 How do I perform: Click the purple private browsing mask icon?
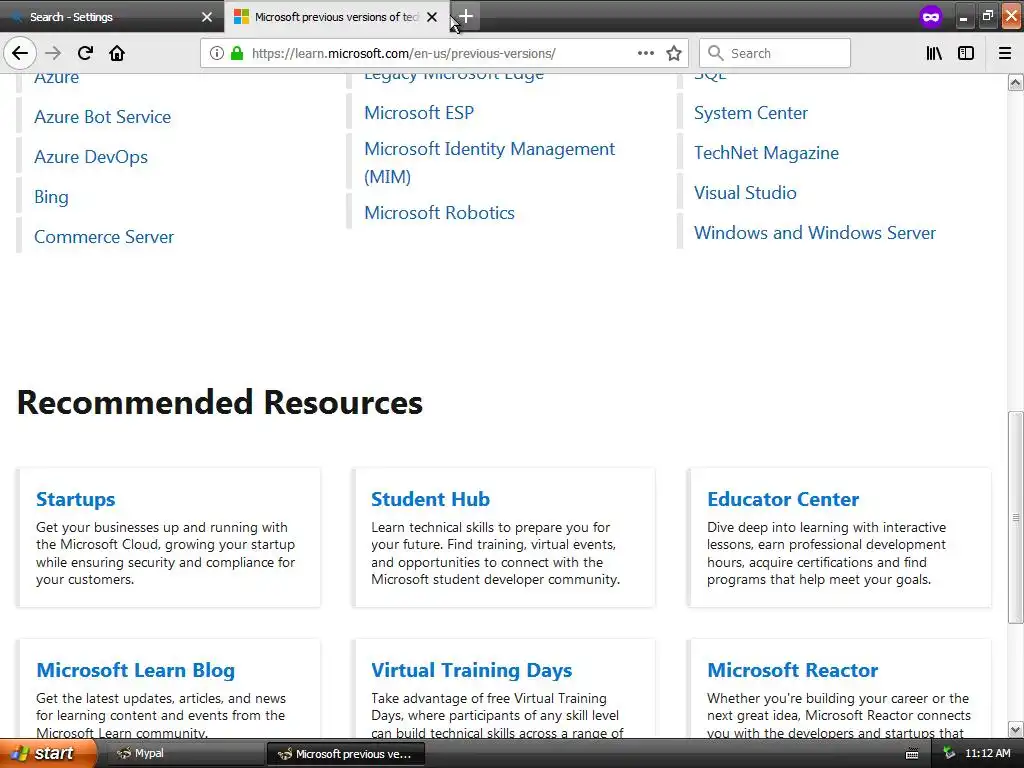click(x=931, y=16)
